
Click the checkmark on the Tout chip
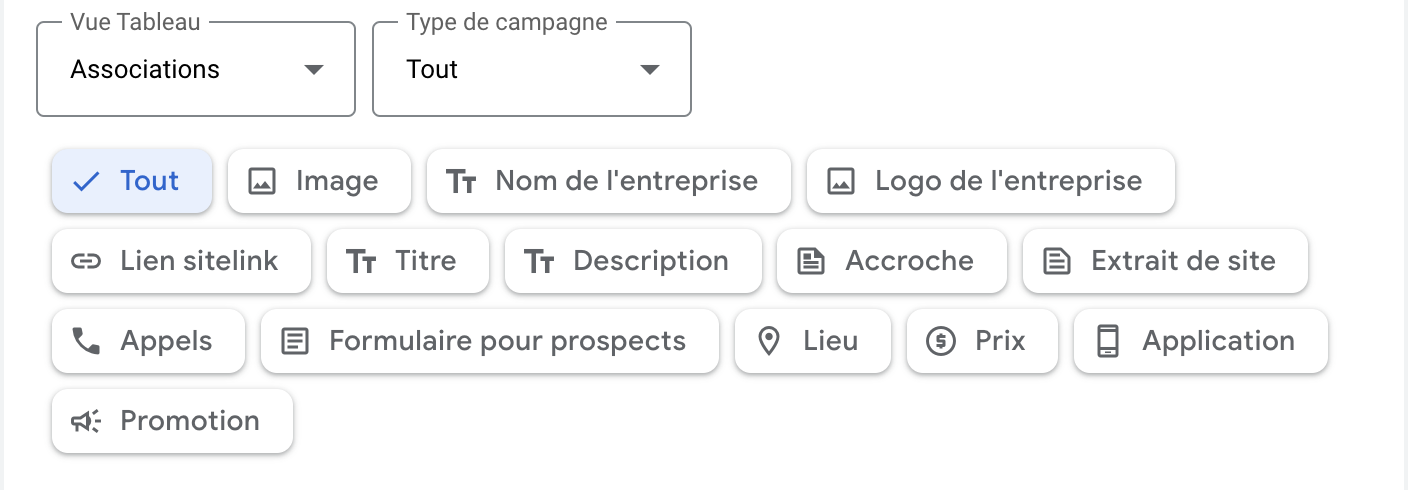click(x=87, y=181)
